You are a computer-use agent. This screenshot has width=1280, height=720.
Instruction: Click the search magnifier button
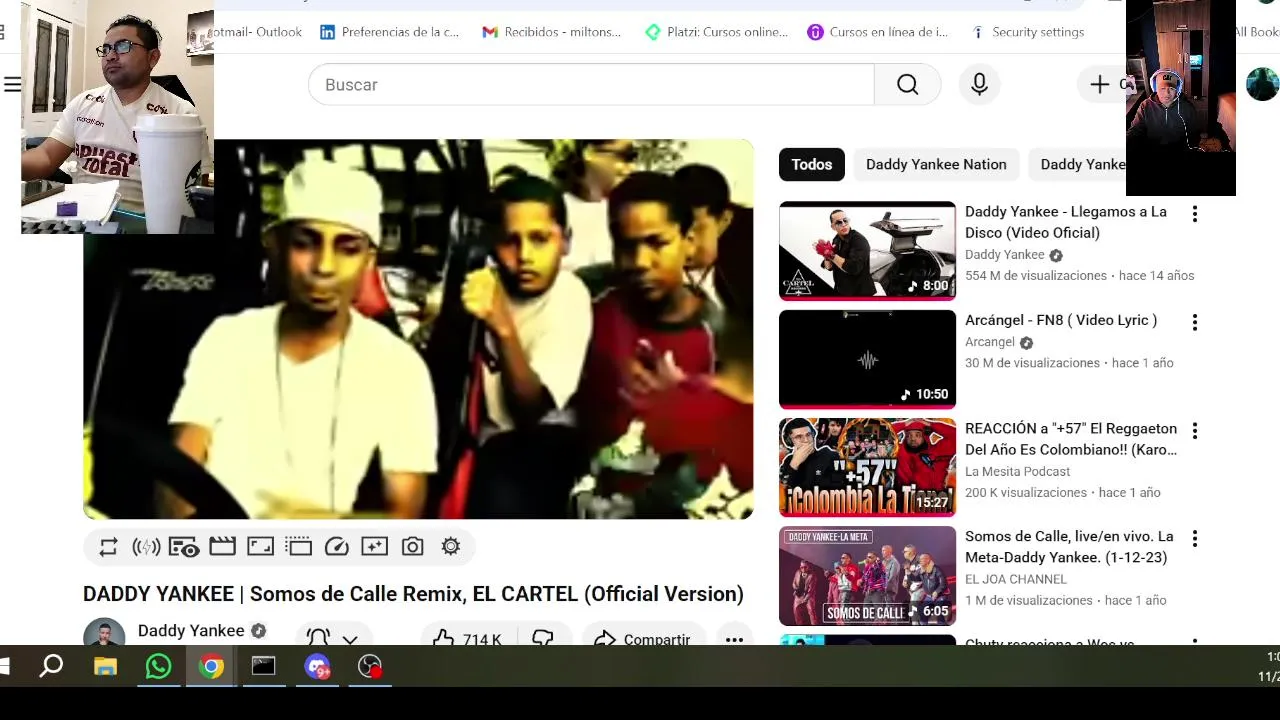click(x=908, y=85)
